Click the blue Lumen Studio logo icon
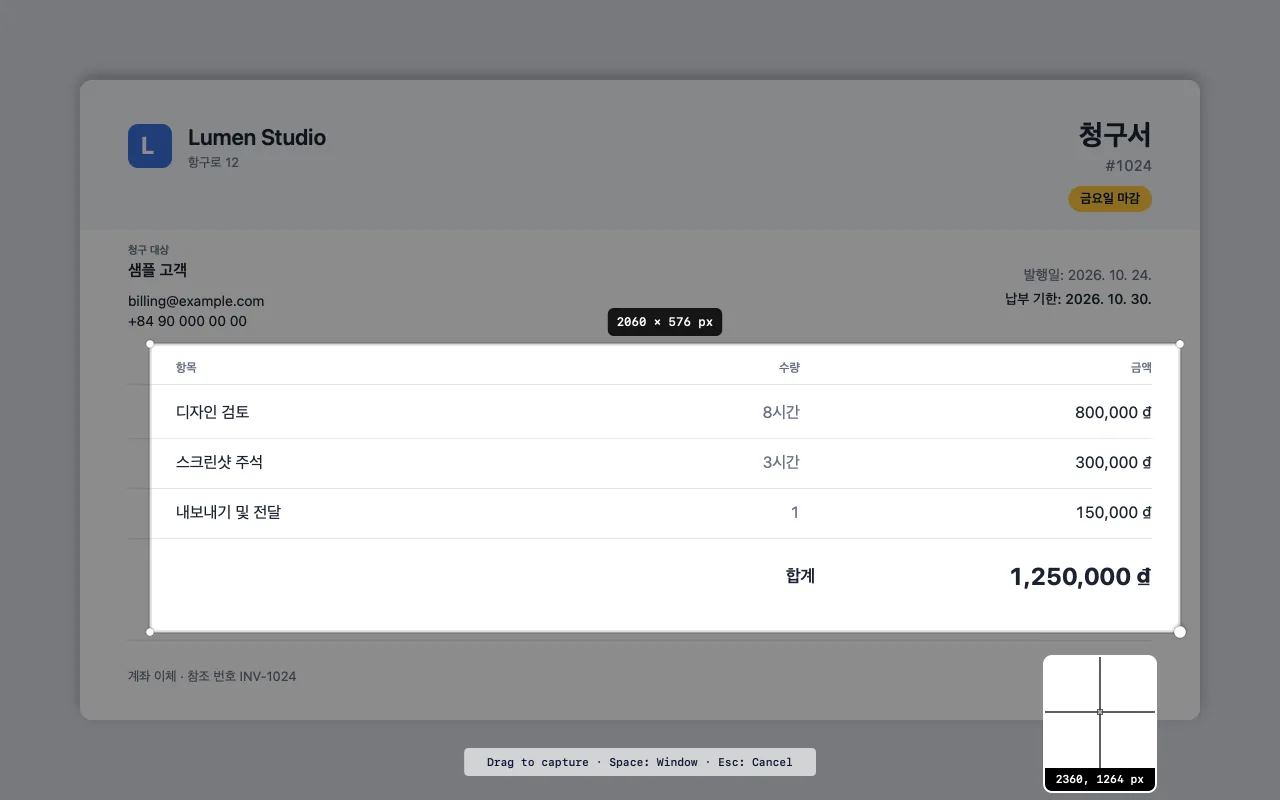This screenshot has height=800, width=1280. pyautogui.click(x=150, y=146)
